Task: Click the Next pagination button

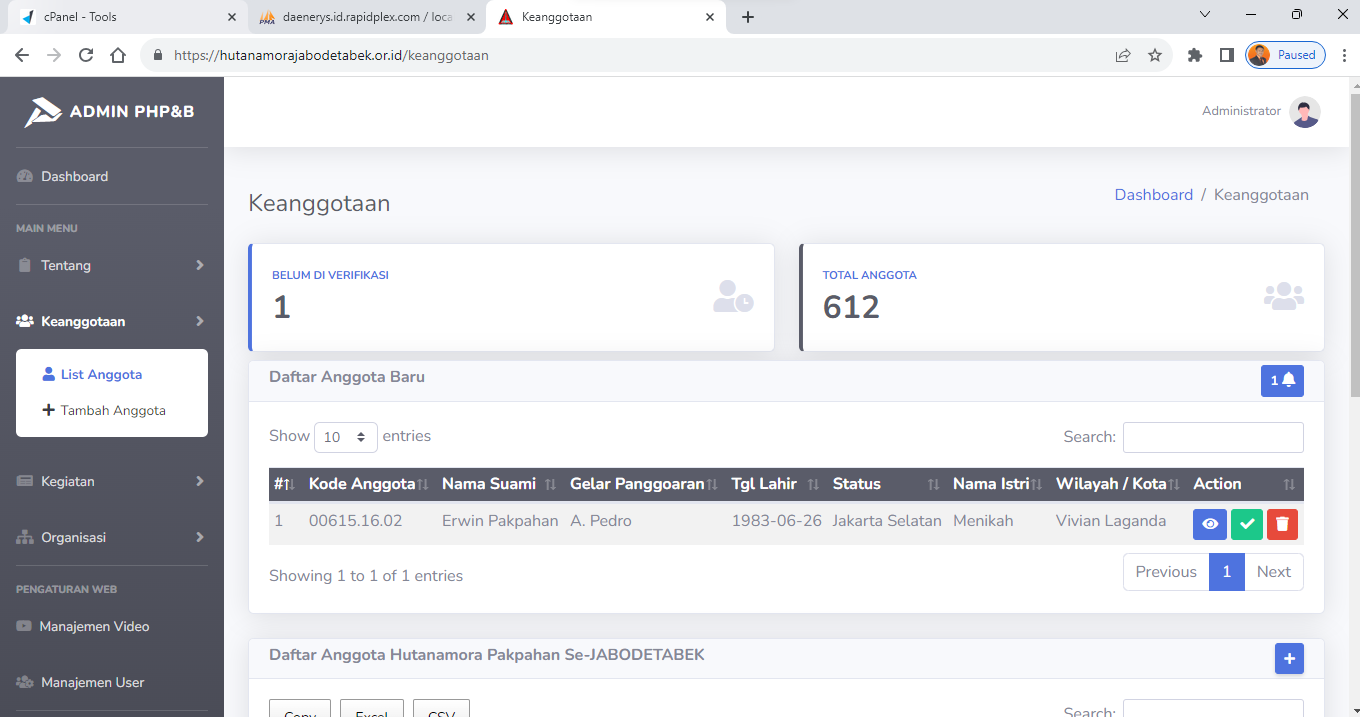Action: 1273,572
